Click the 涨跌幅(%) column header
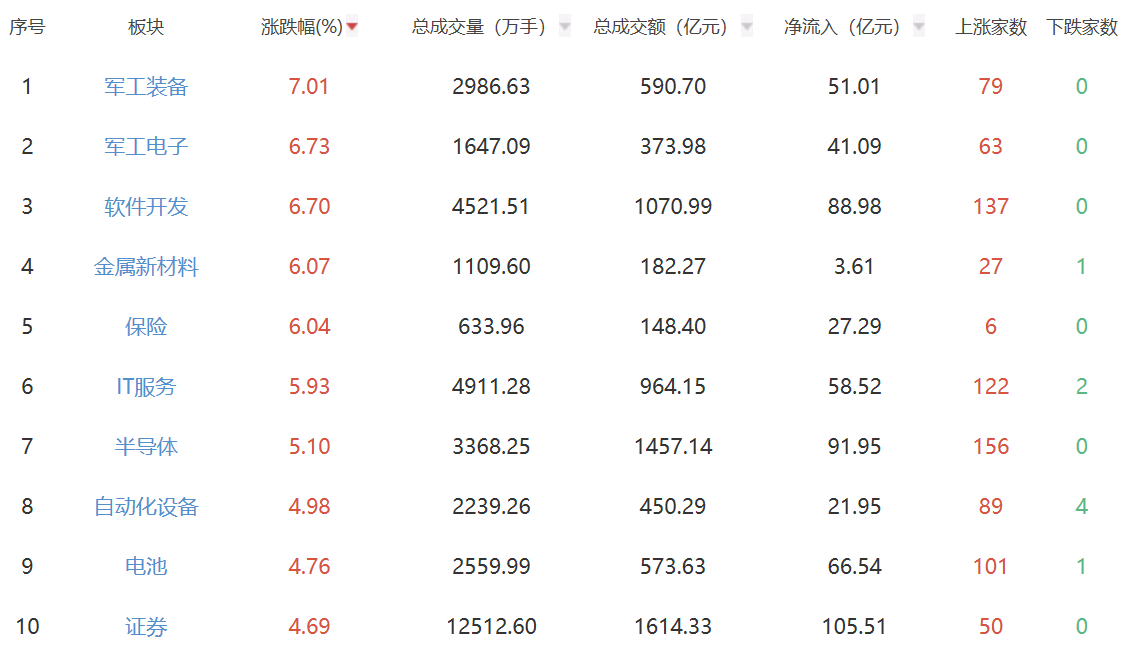This screenshot has height=648, width=1121. click(x=301, y=28)
